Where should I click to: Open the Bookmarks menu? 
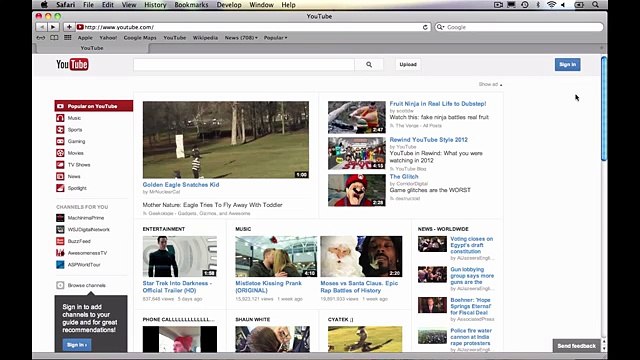coord(191,5)
